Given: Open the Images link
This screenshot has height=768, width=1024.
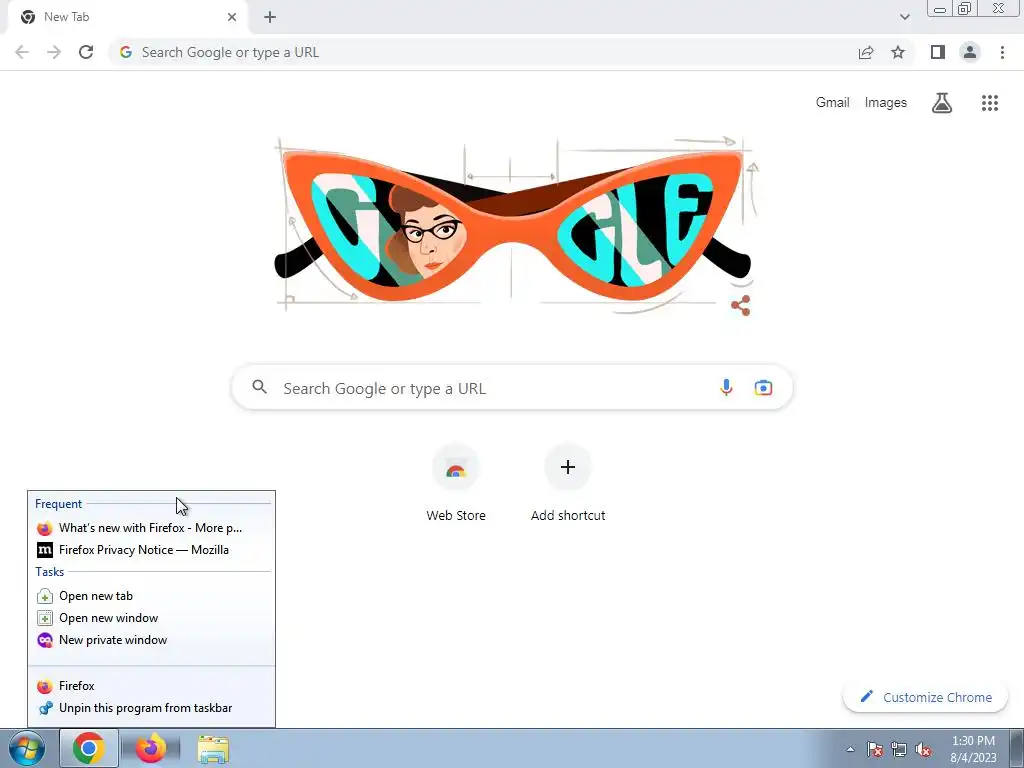Looking at the screenshot, I should [886, 103].
